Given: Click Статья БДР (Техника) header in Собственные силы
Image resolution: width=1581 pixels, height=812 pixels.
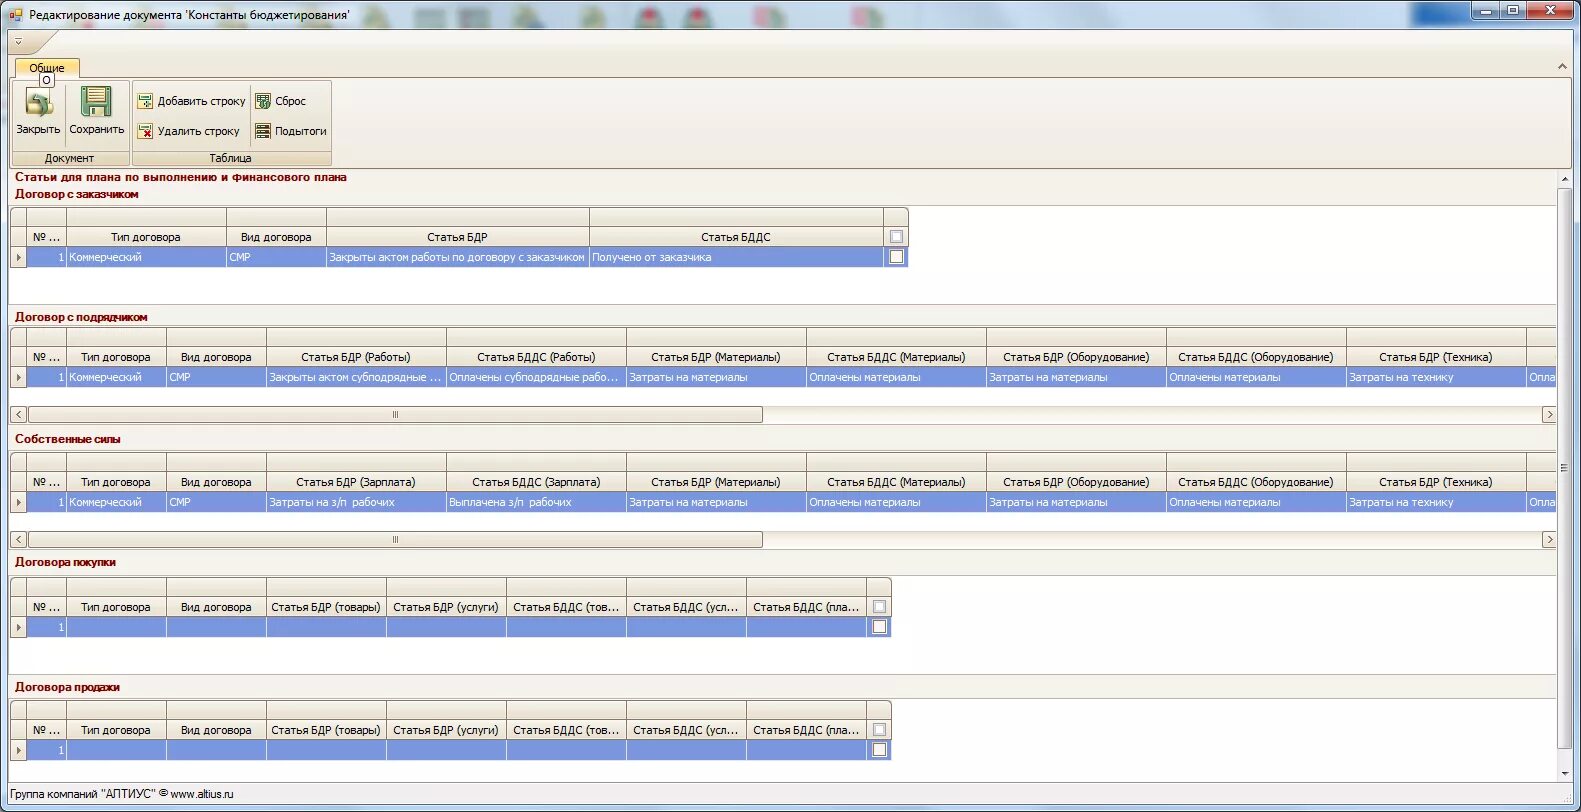Looking at the screenshot, I should click(1436, 482).
